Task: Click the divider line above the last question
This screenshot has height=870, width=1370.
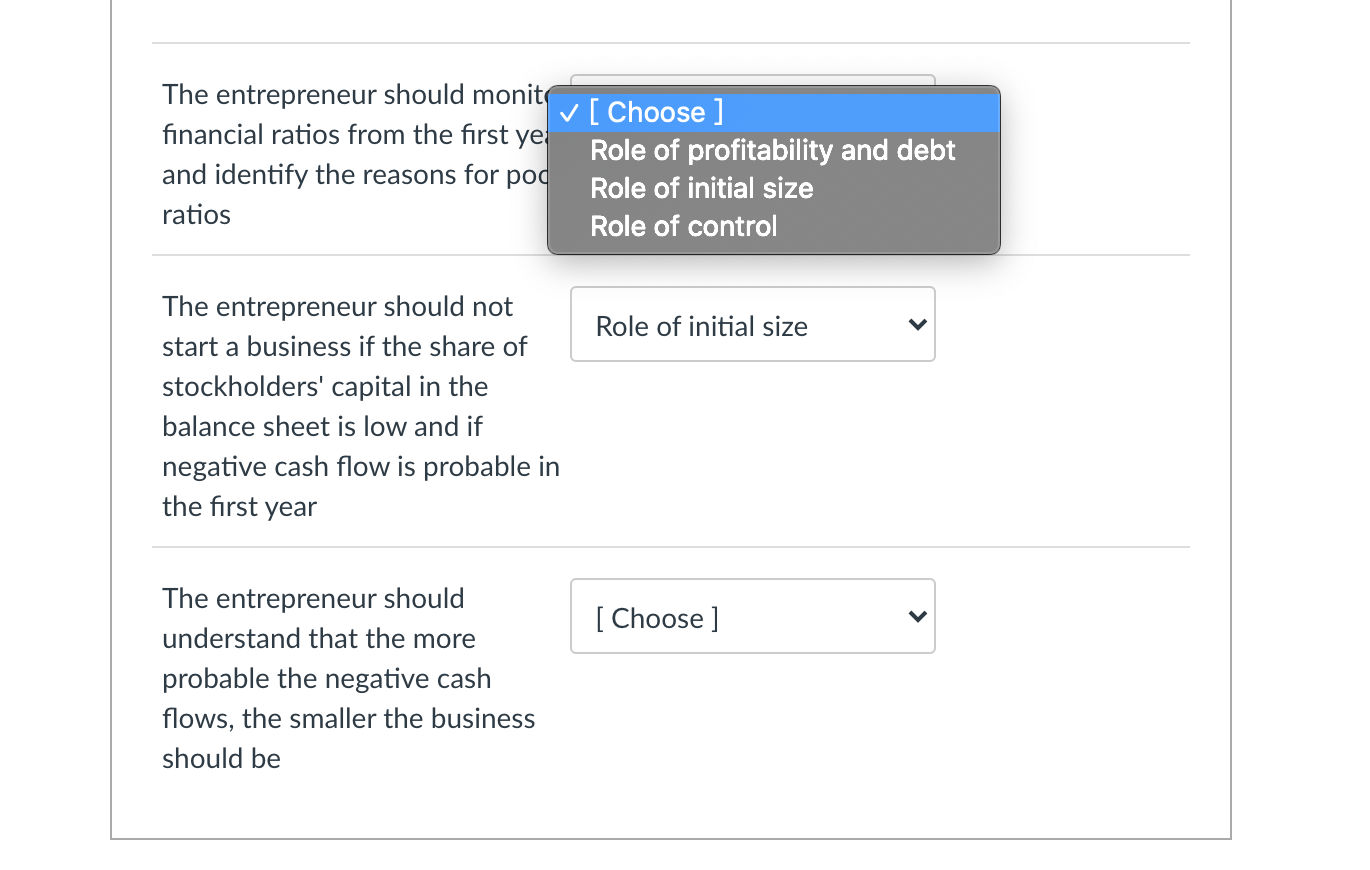Action: point(670,546)
